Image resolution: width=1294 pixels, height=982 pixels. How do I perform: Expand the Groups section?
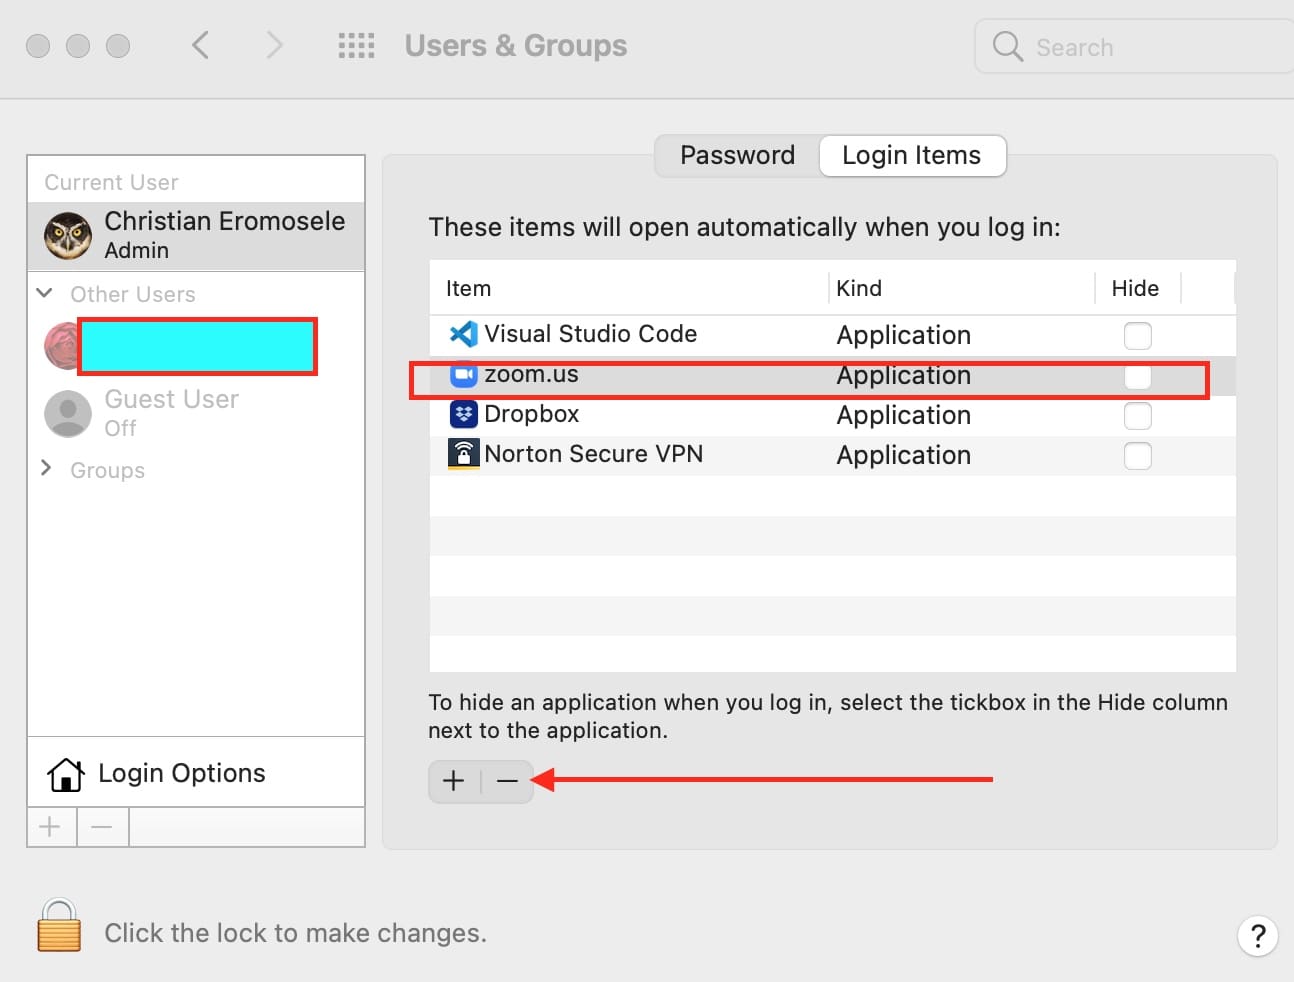coord(45,468)
